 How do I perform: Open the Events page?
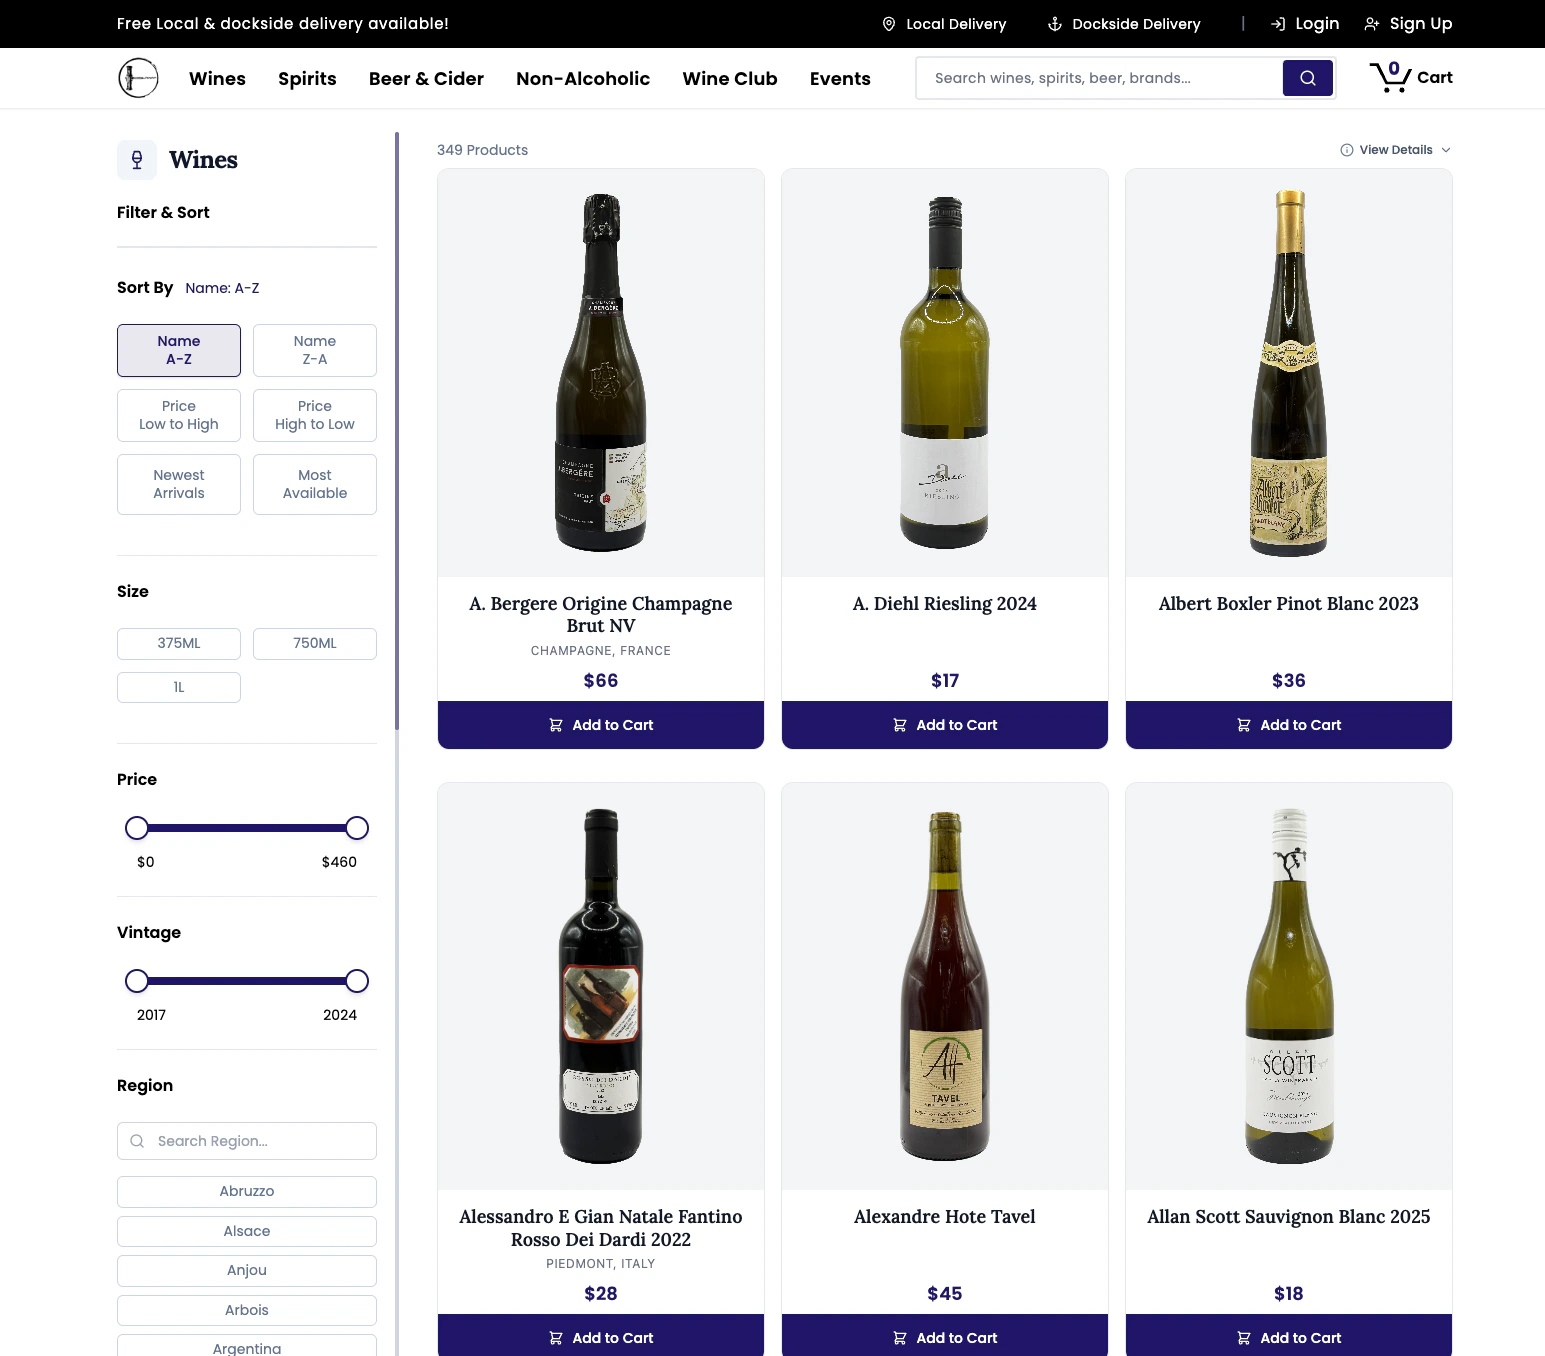click(x=840, y=78)
